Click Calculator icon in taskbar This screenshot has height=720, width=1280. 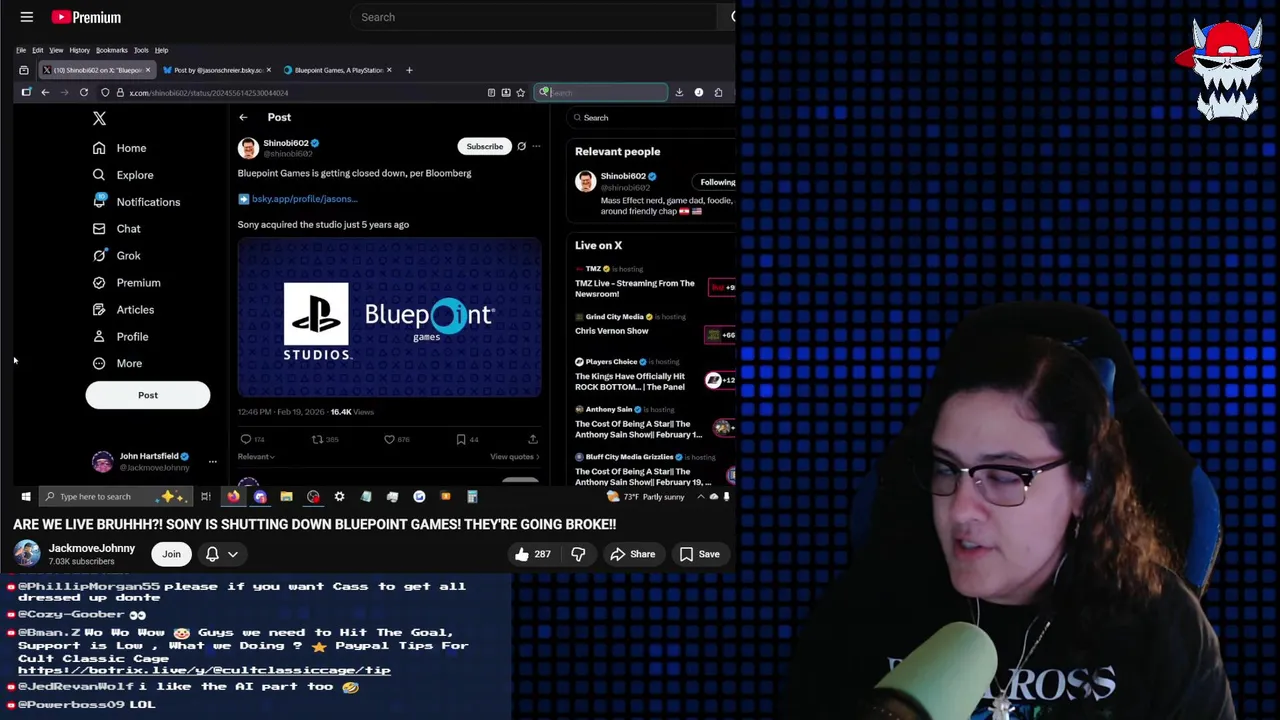tap(471, 496)
